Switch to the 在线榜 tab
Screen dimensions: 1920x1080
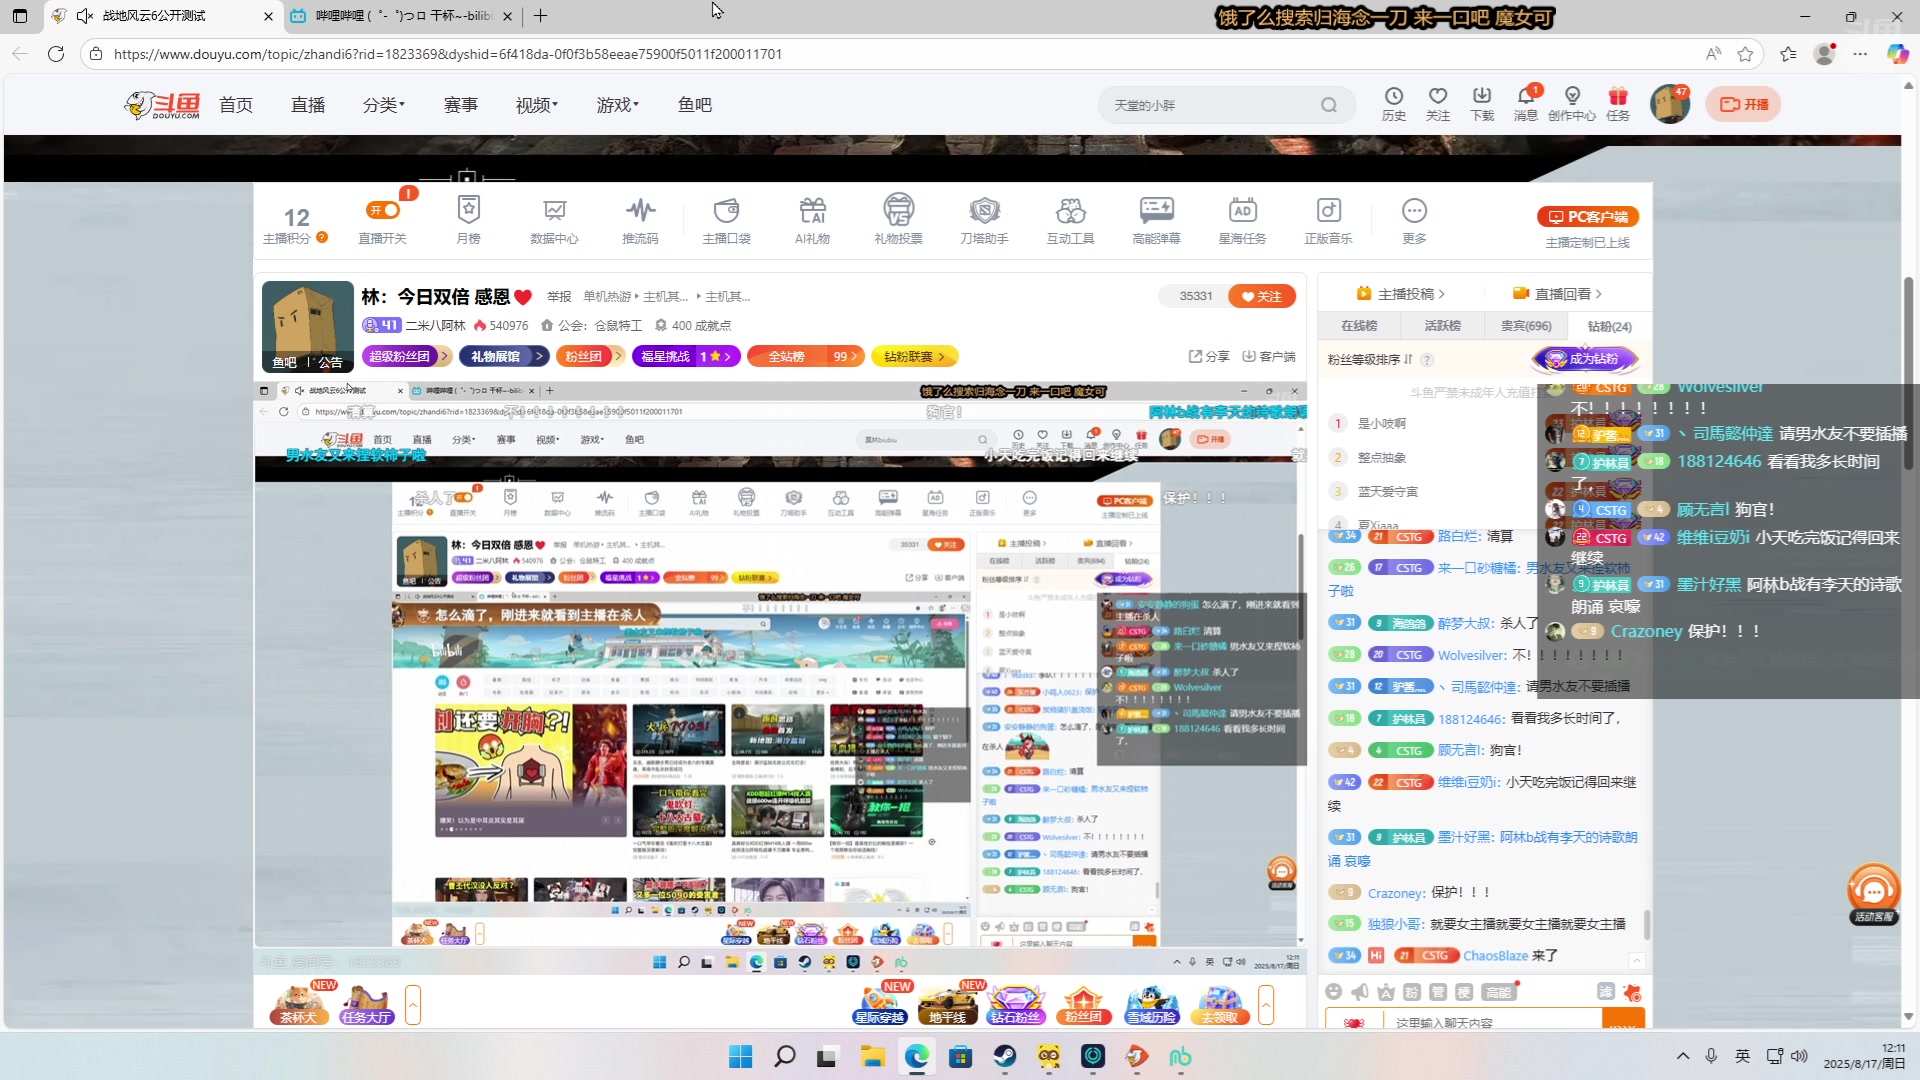(x=1359, y=326)
